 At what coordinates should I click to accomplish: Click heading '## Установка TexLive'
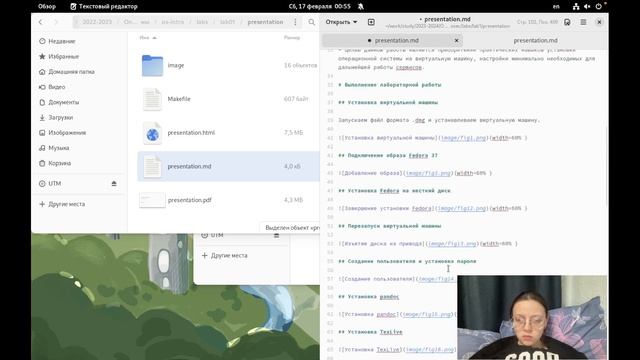tap(370, 332)
